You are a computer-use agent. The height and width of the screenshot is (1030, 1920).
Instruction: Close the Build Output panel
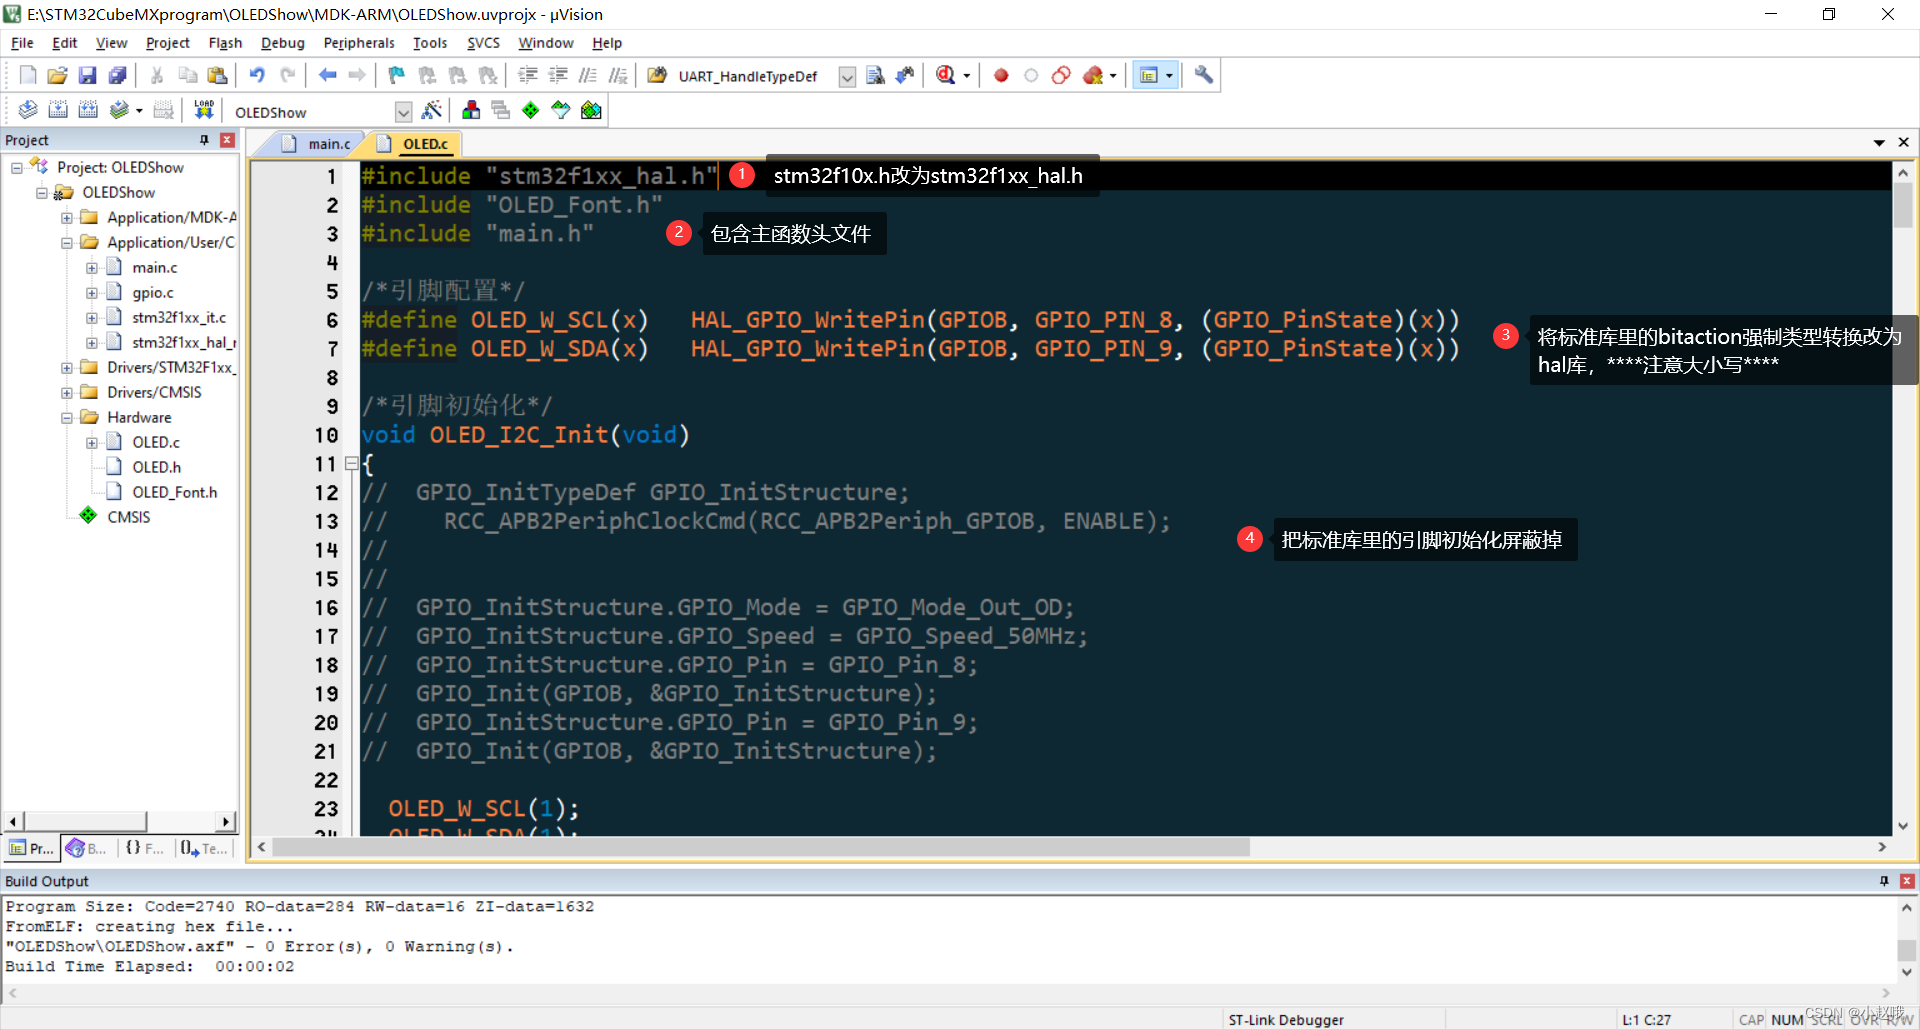click(1907, 881)
